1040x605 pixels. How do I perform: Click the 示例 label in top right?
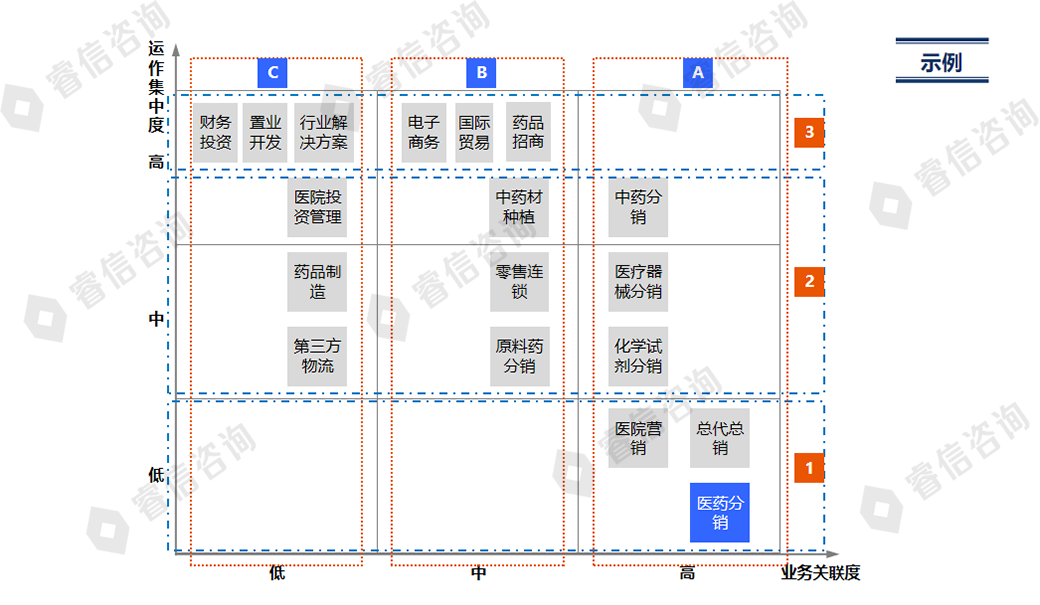point(941,61)
